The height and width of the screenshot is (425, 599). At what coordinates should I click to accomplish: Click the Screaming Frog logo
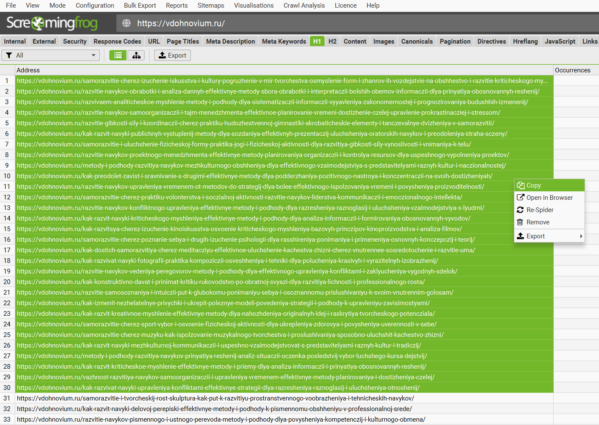coord(52,23)
